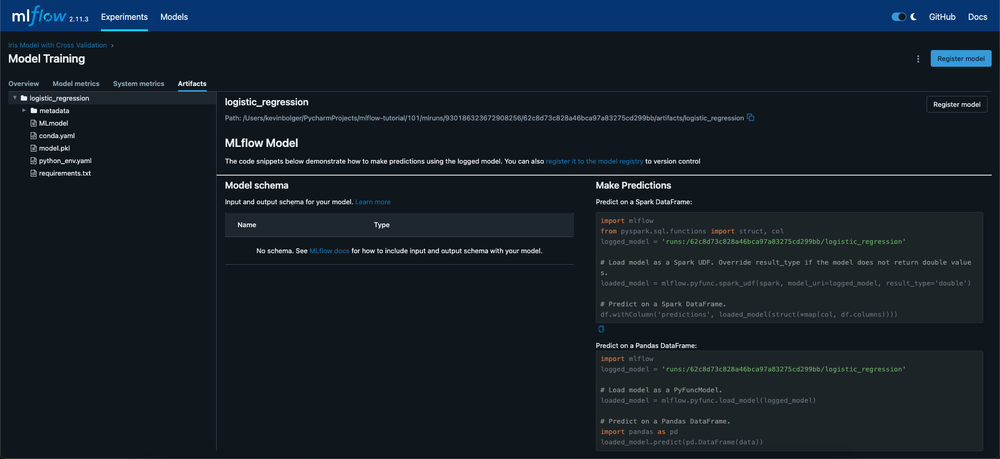Viewport: 1000px width, 459px height.
Task: Toggle dark mode switch
Action: tap(899, 17)
